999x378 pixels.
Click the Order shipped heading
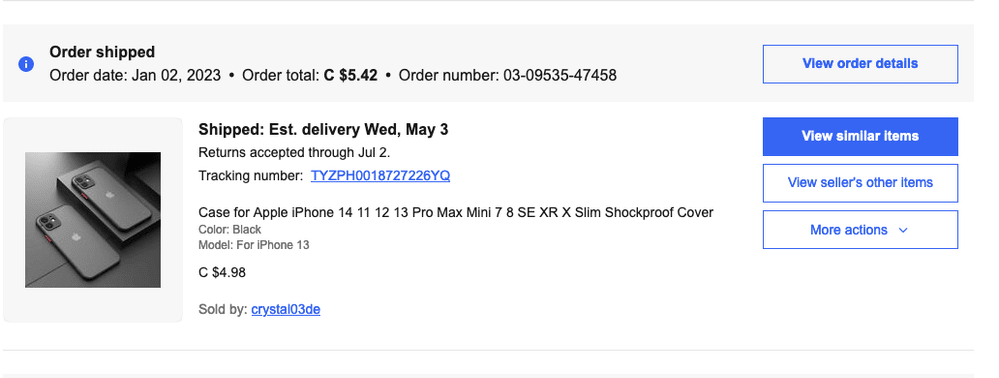tap(102, 52)
